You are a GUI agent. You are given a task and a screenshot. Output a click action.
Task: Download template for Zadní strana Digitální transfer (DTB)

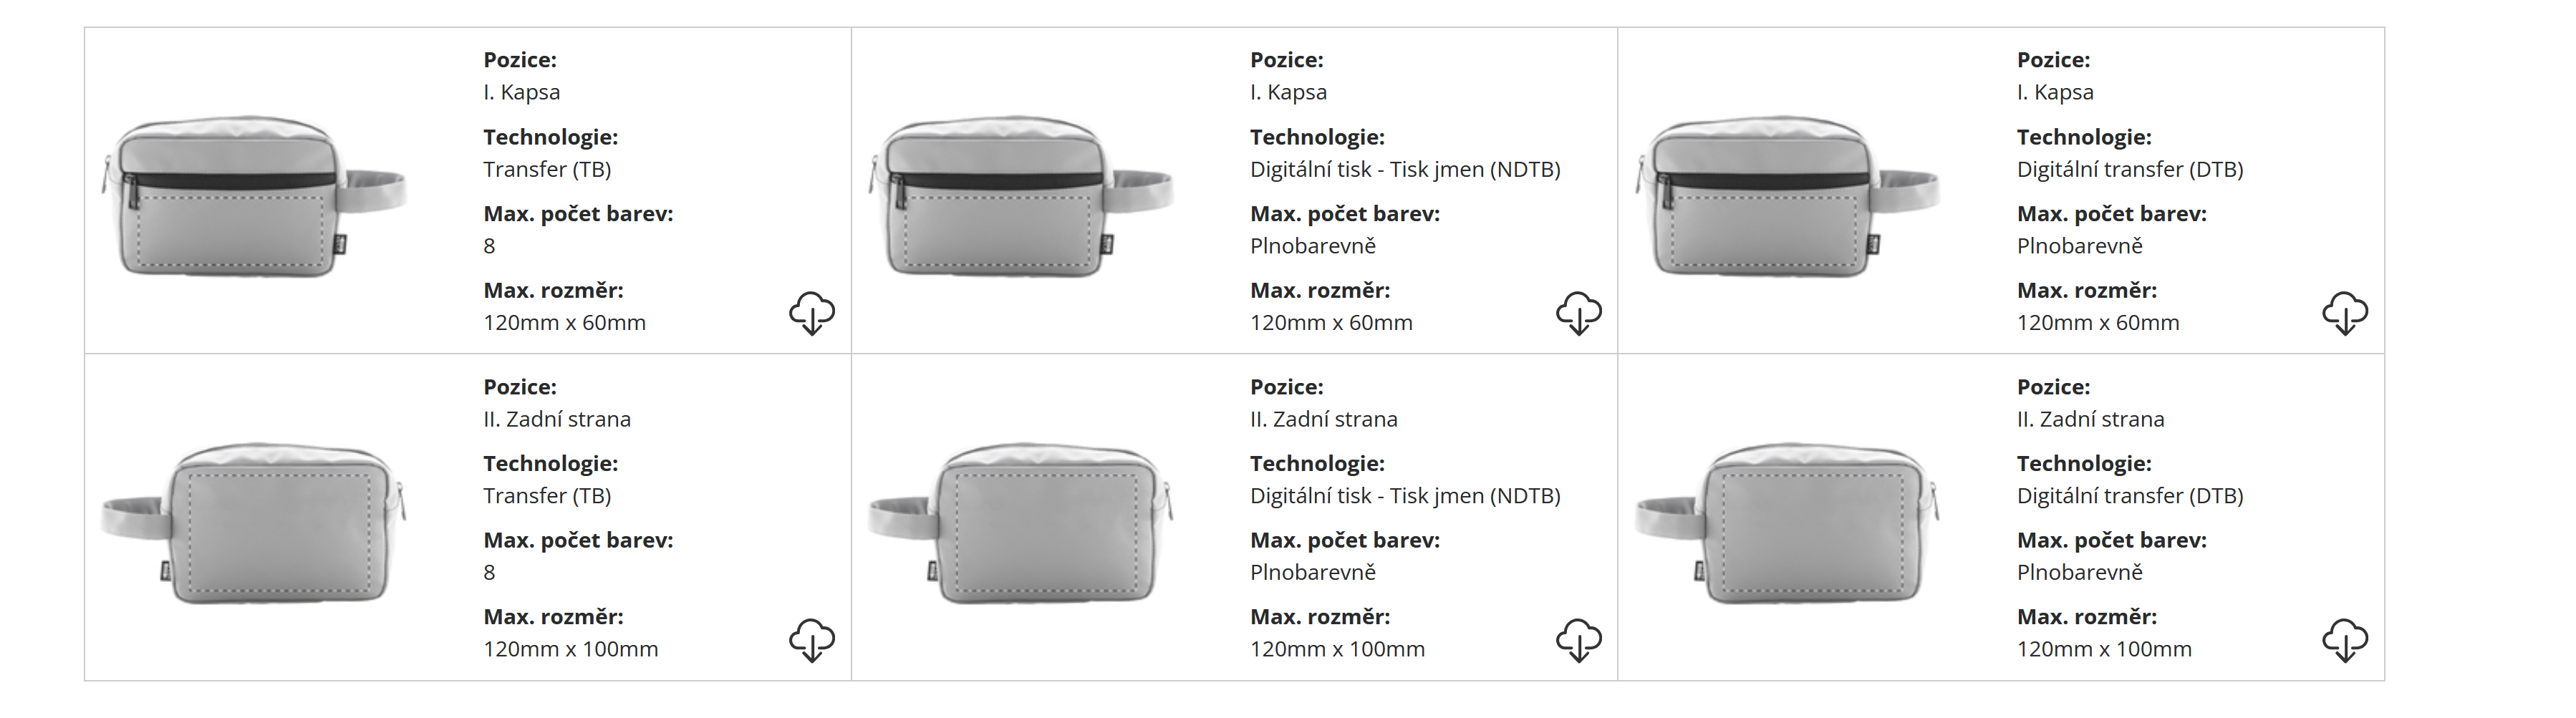point(2344,640)
